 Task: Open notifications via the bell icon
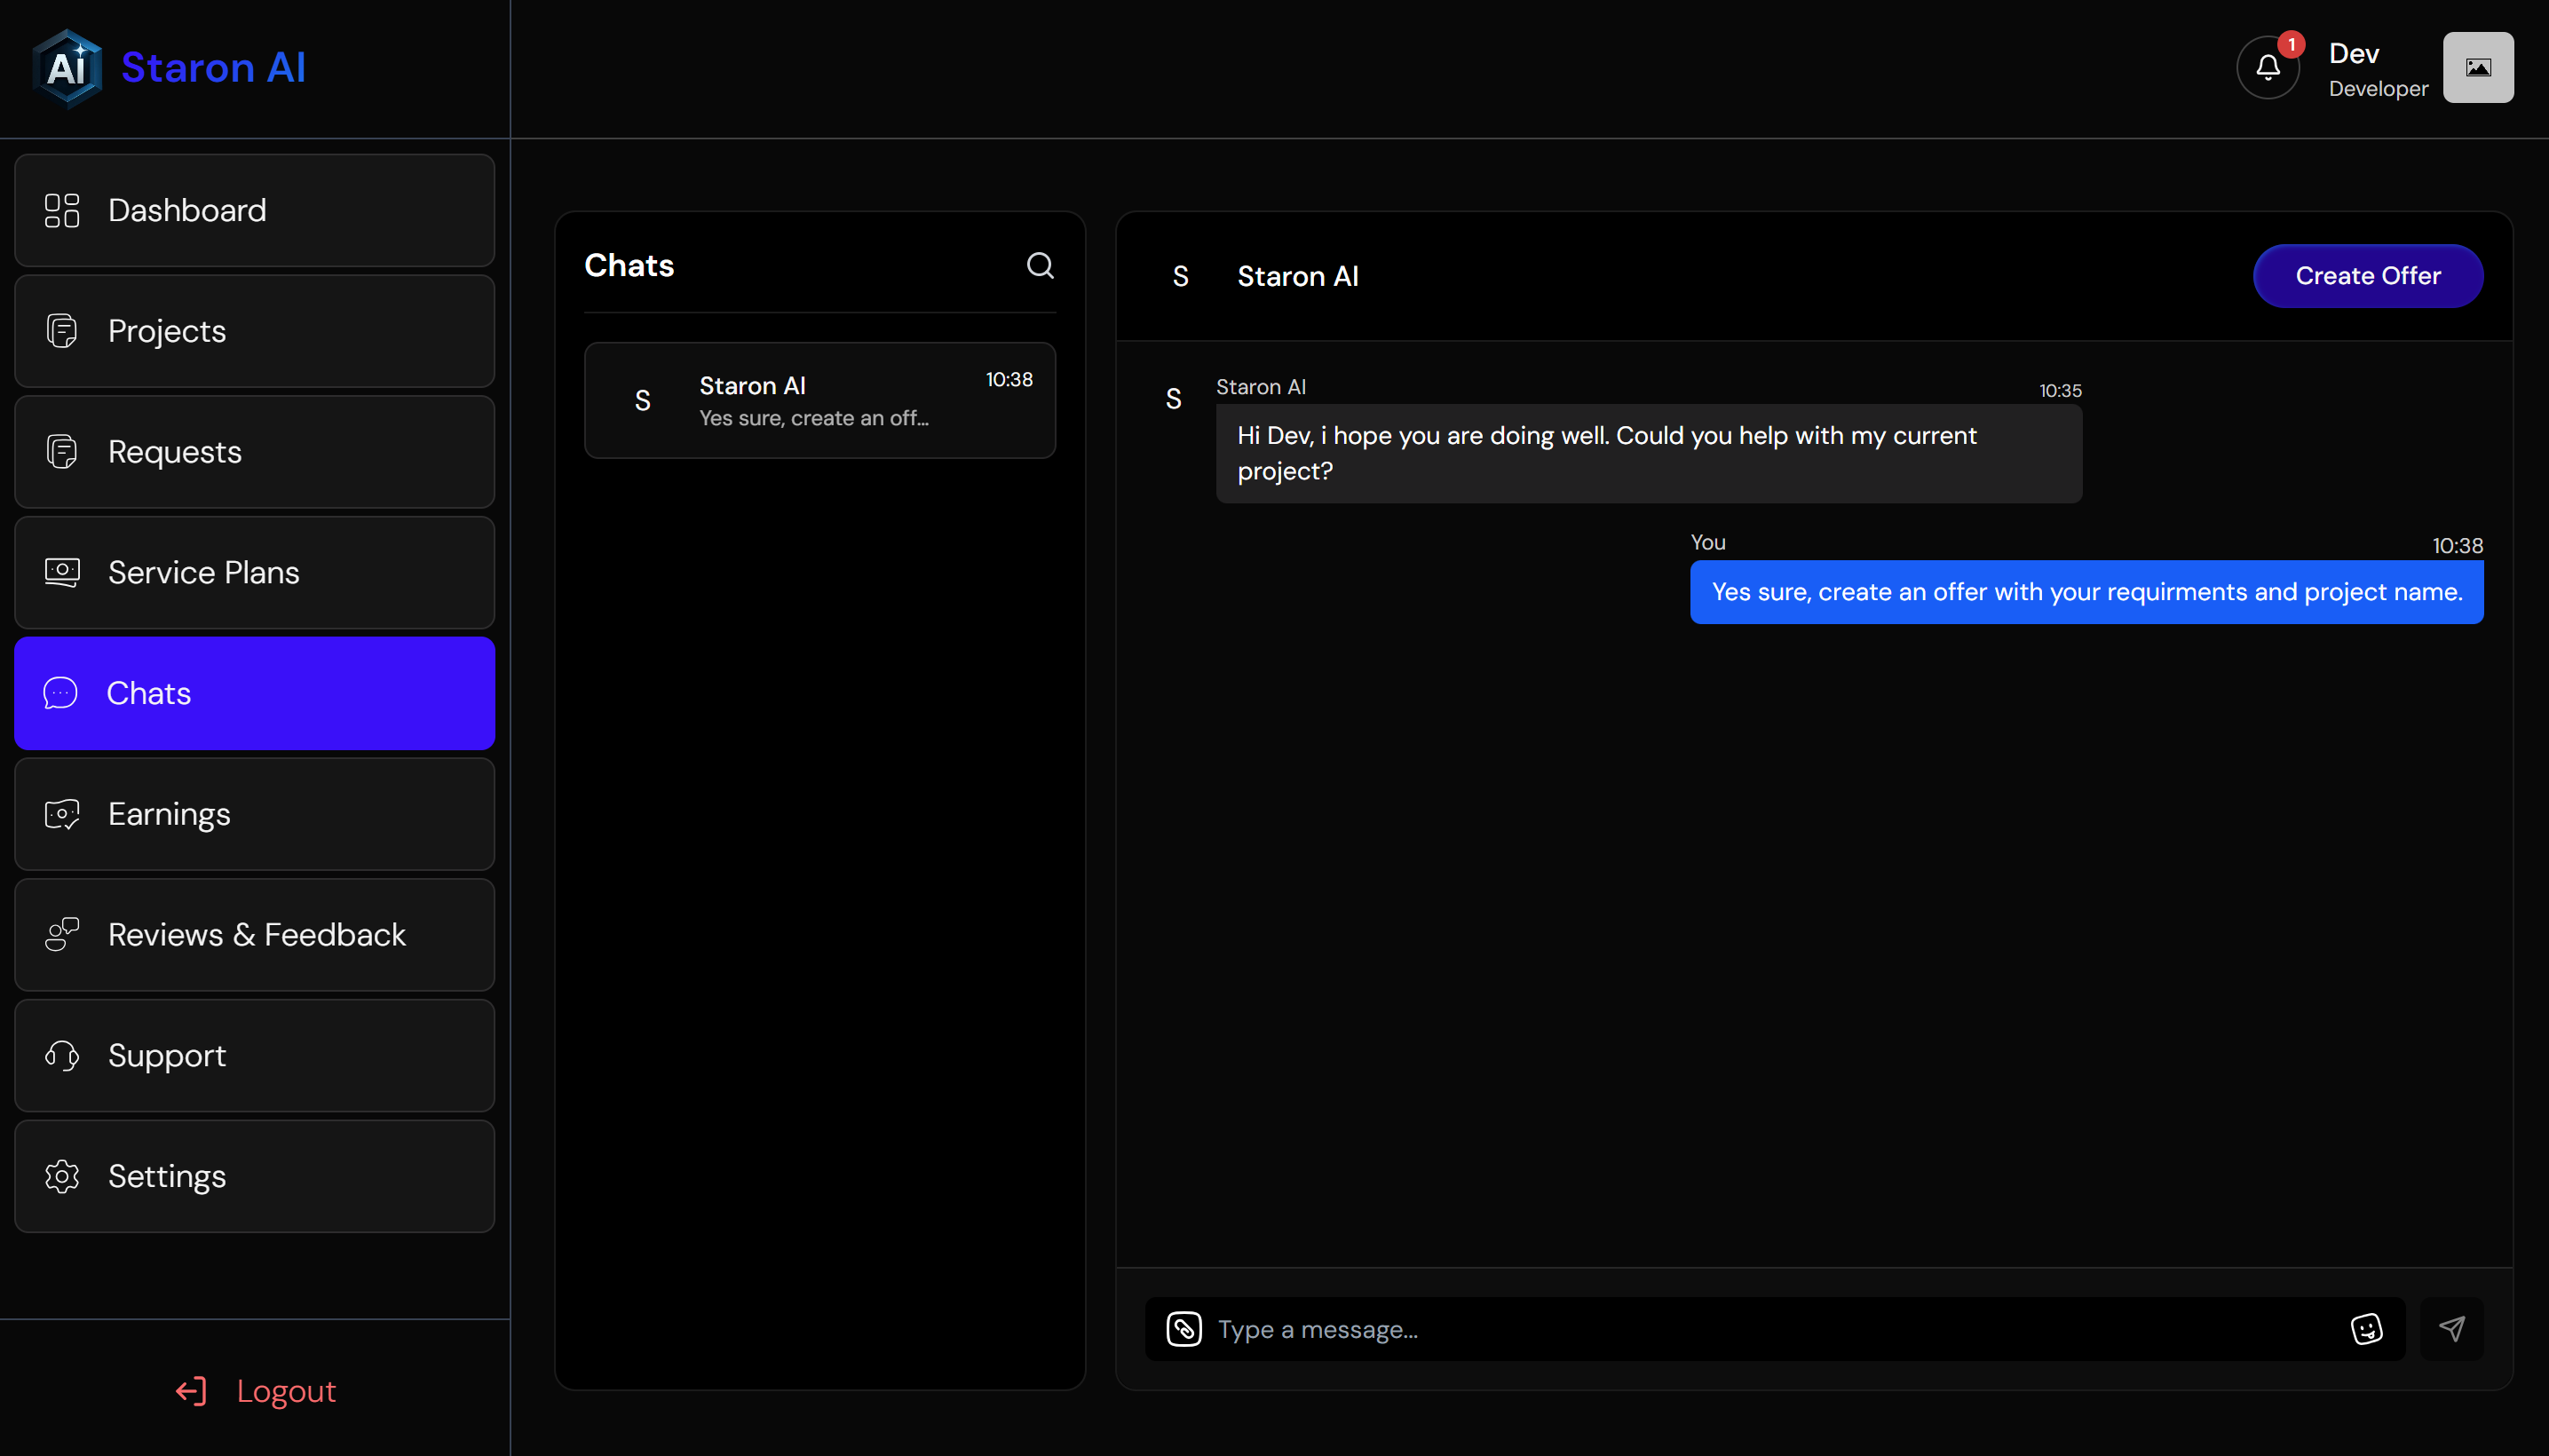point(2266,67)
